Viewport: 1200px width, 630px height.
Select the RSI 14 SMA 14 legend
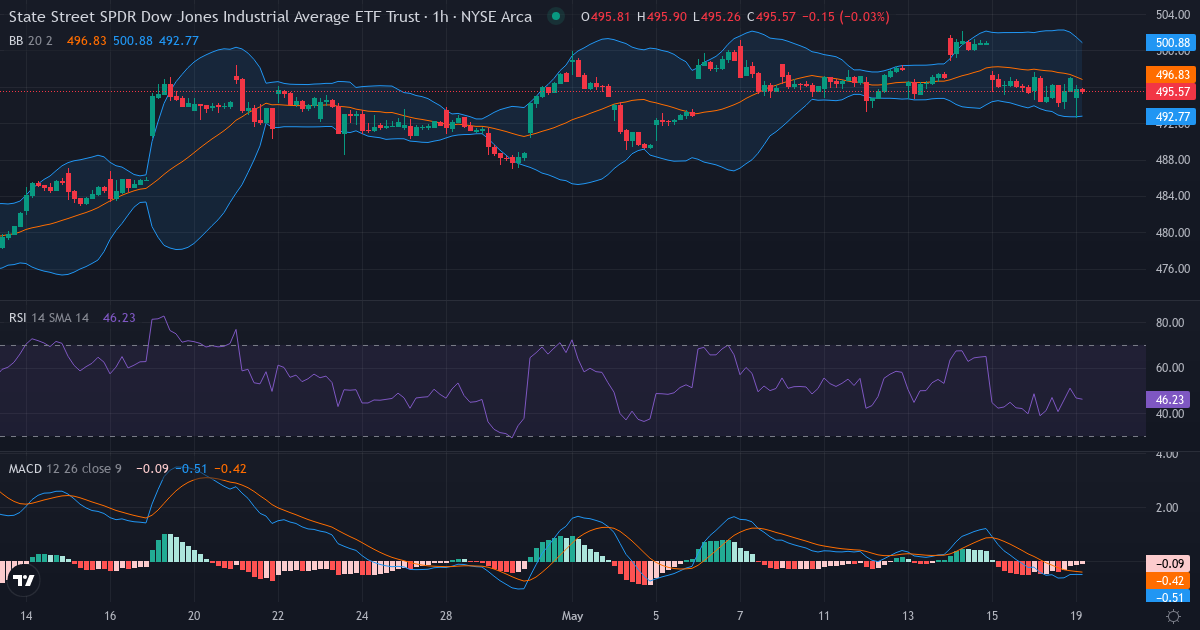[49, 317]
